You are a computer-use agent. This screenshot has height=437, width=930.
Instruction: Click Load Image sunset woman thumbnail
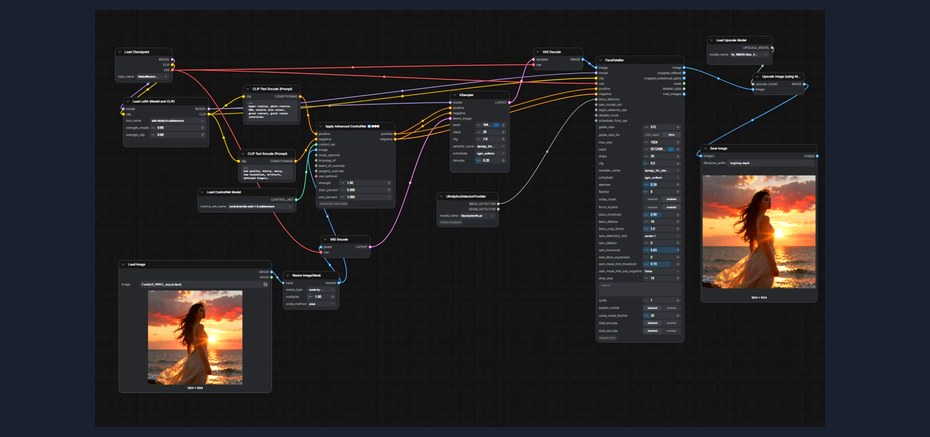(195, 337)
